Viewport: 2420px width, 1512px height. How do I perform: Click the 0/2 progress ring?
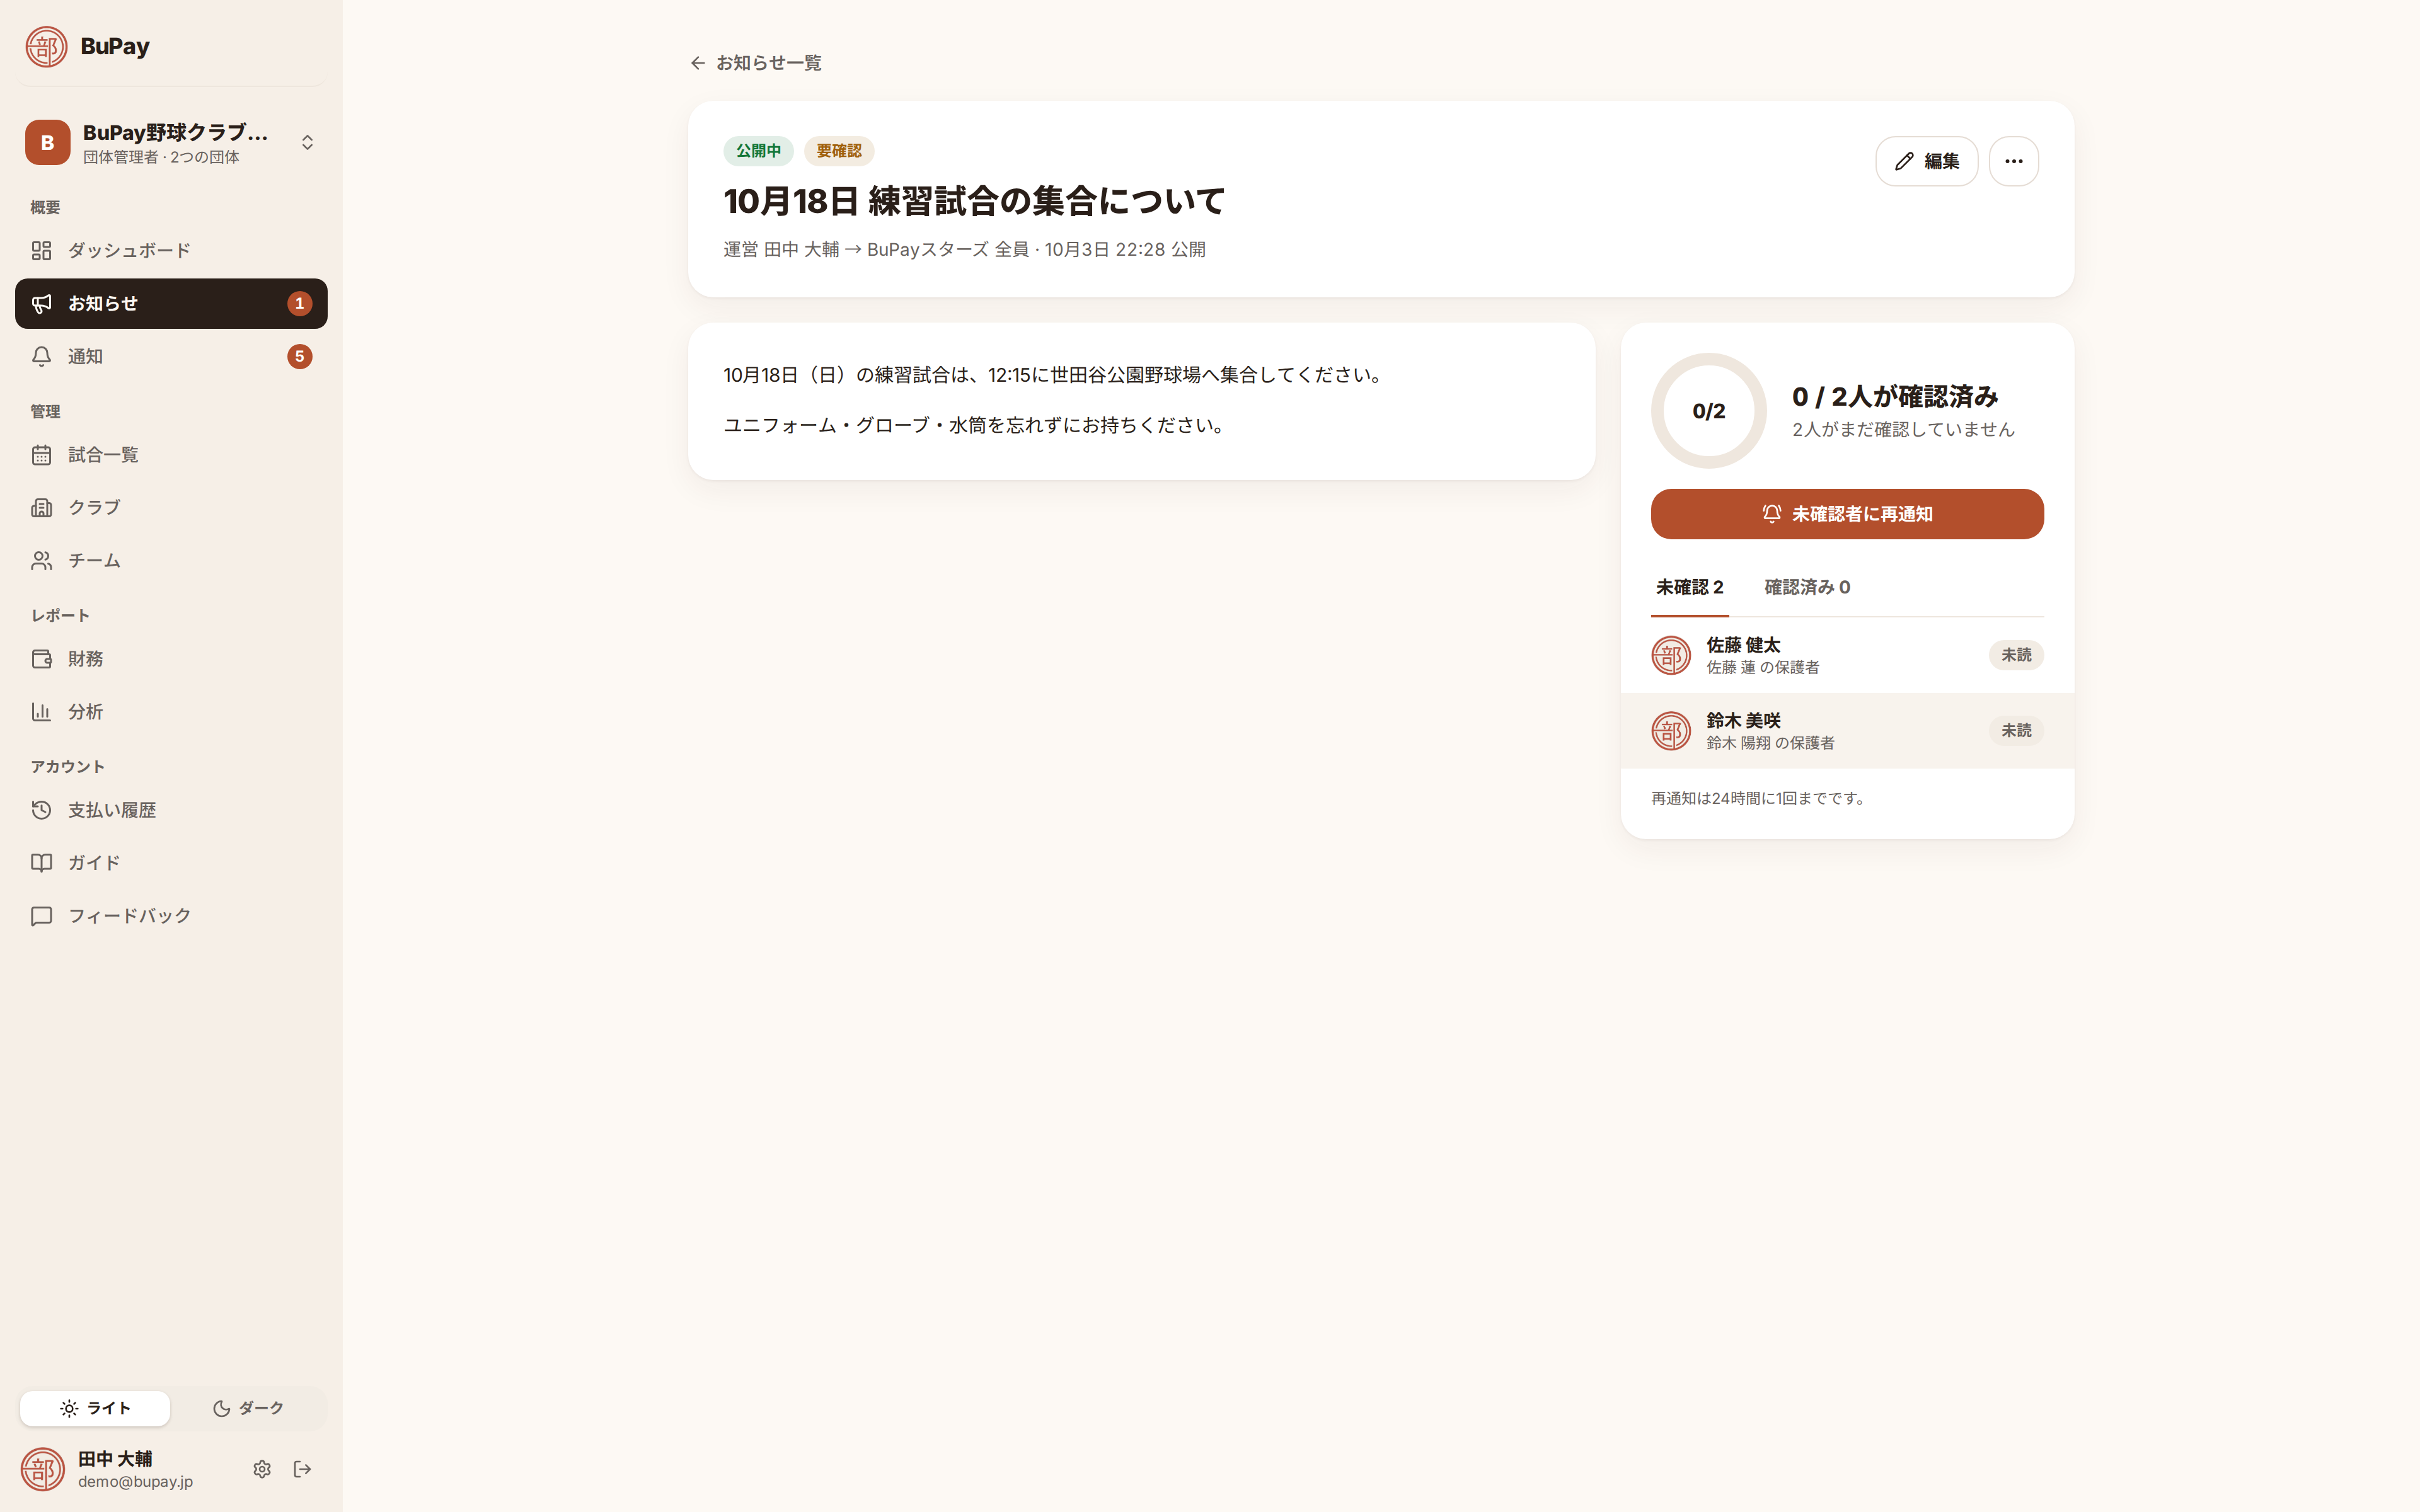click(x=1708, y=411)
